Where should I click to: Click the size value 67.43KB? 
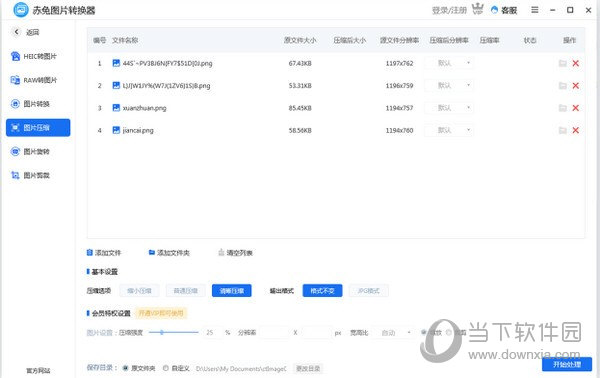click(300, 64)
